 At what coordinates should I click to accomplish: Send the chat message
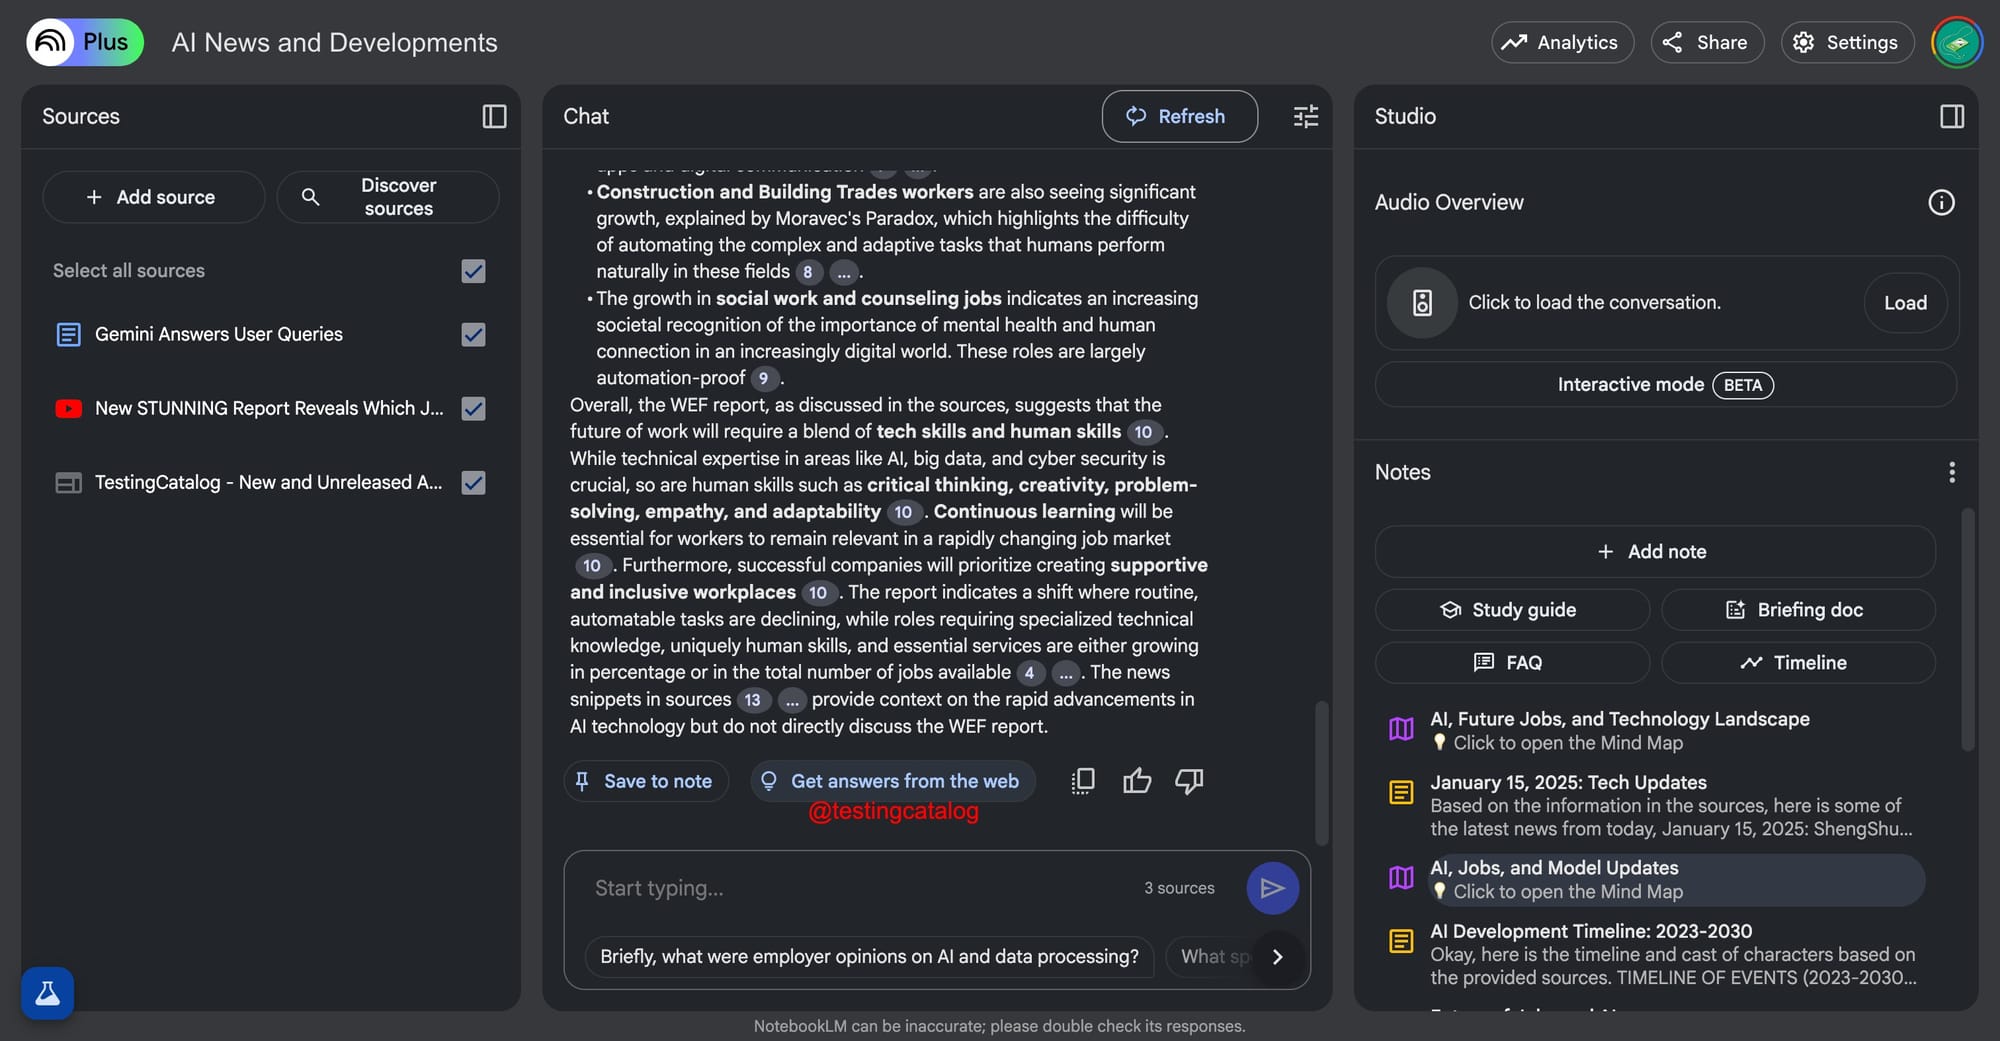click(x=1272, y=888)
